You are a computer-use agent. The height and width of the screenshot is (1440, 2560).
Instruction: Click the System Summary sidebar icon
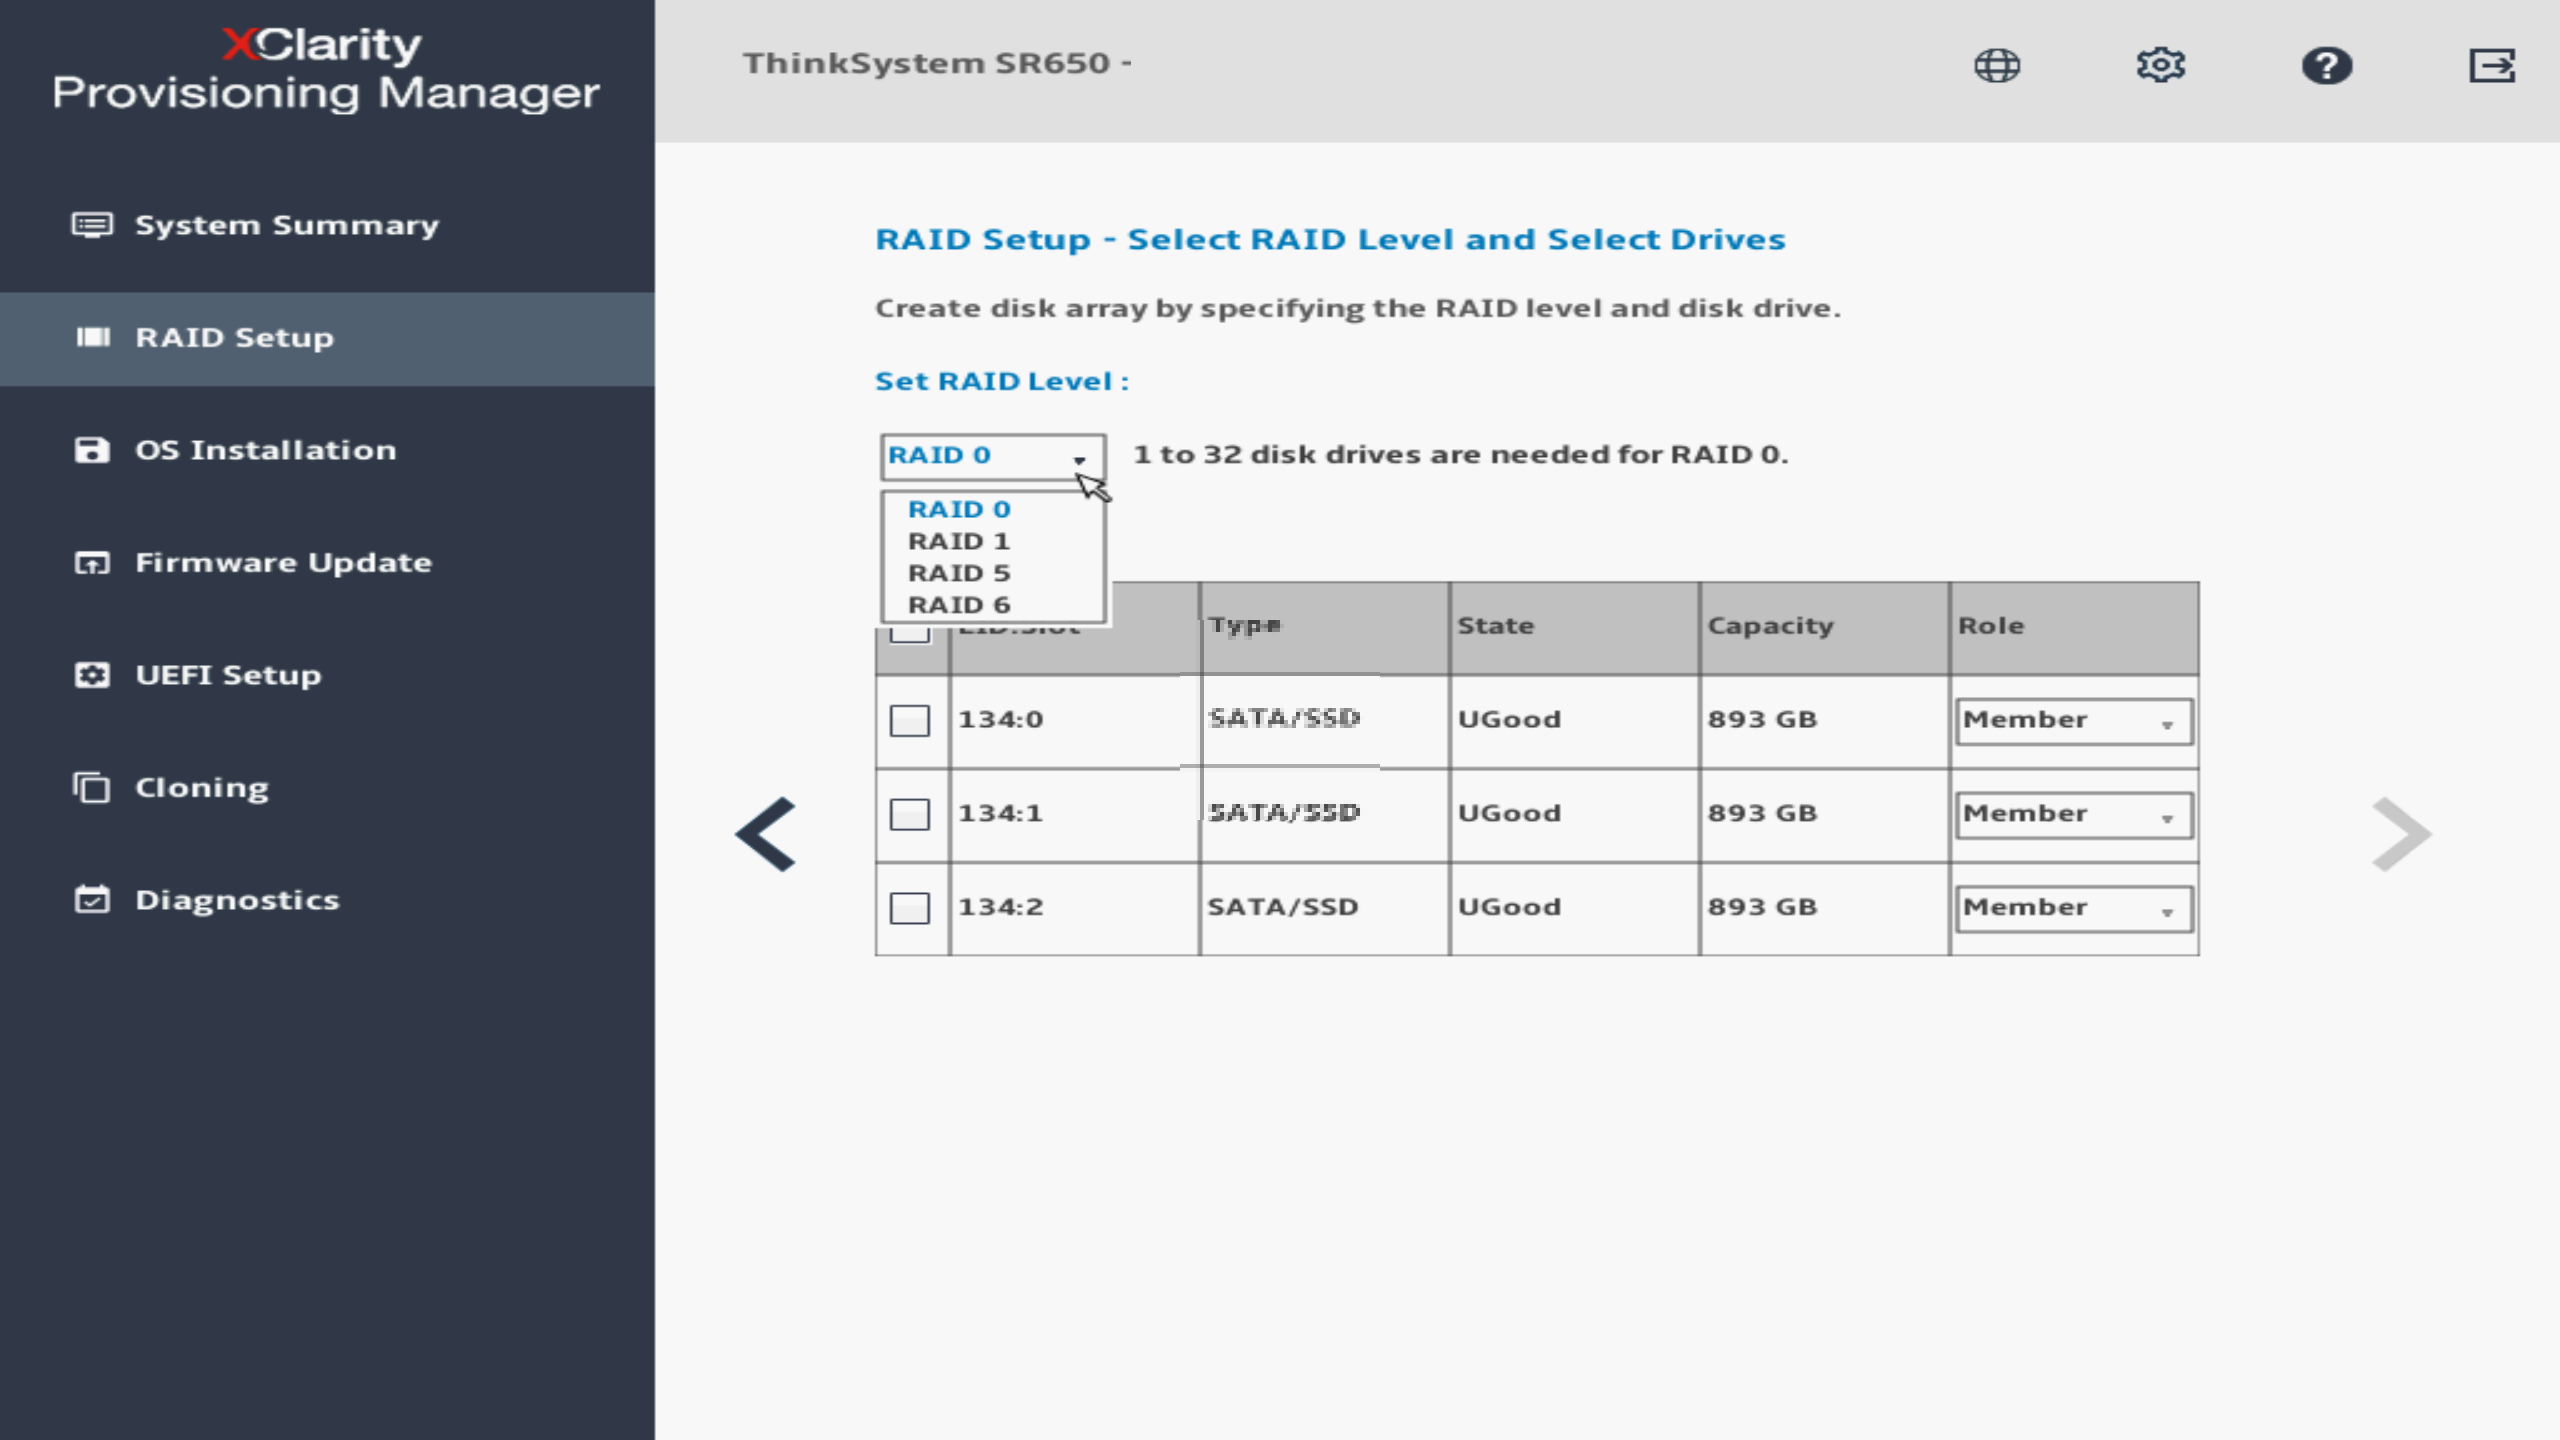coord(92,225)
